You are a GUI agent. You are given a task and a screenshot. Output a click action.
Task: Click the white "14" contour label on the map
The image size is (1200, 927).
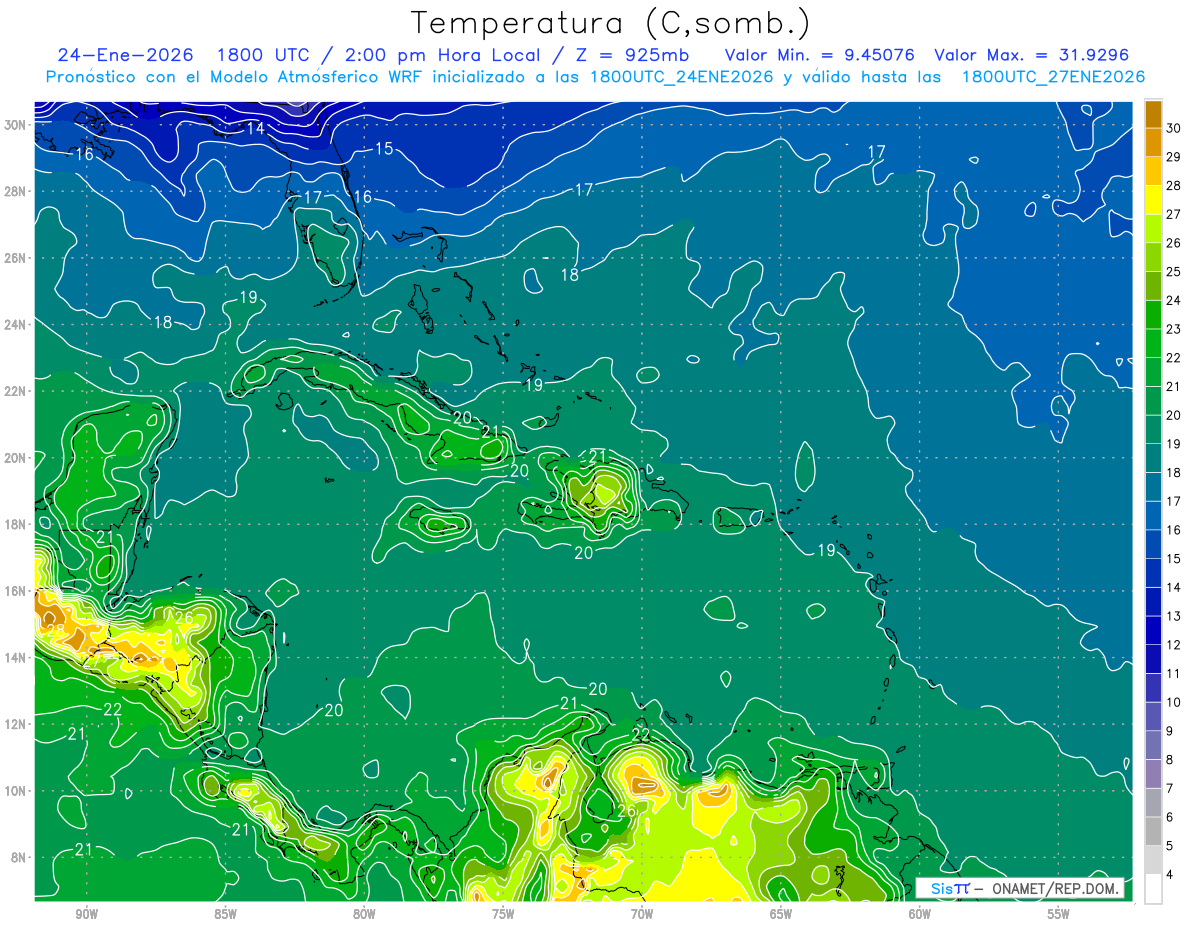(255, 128)
